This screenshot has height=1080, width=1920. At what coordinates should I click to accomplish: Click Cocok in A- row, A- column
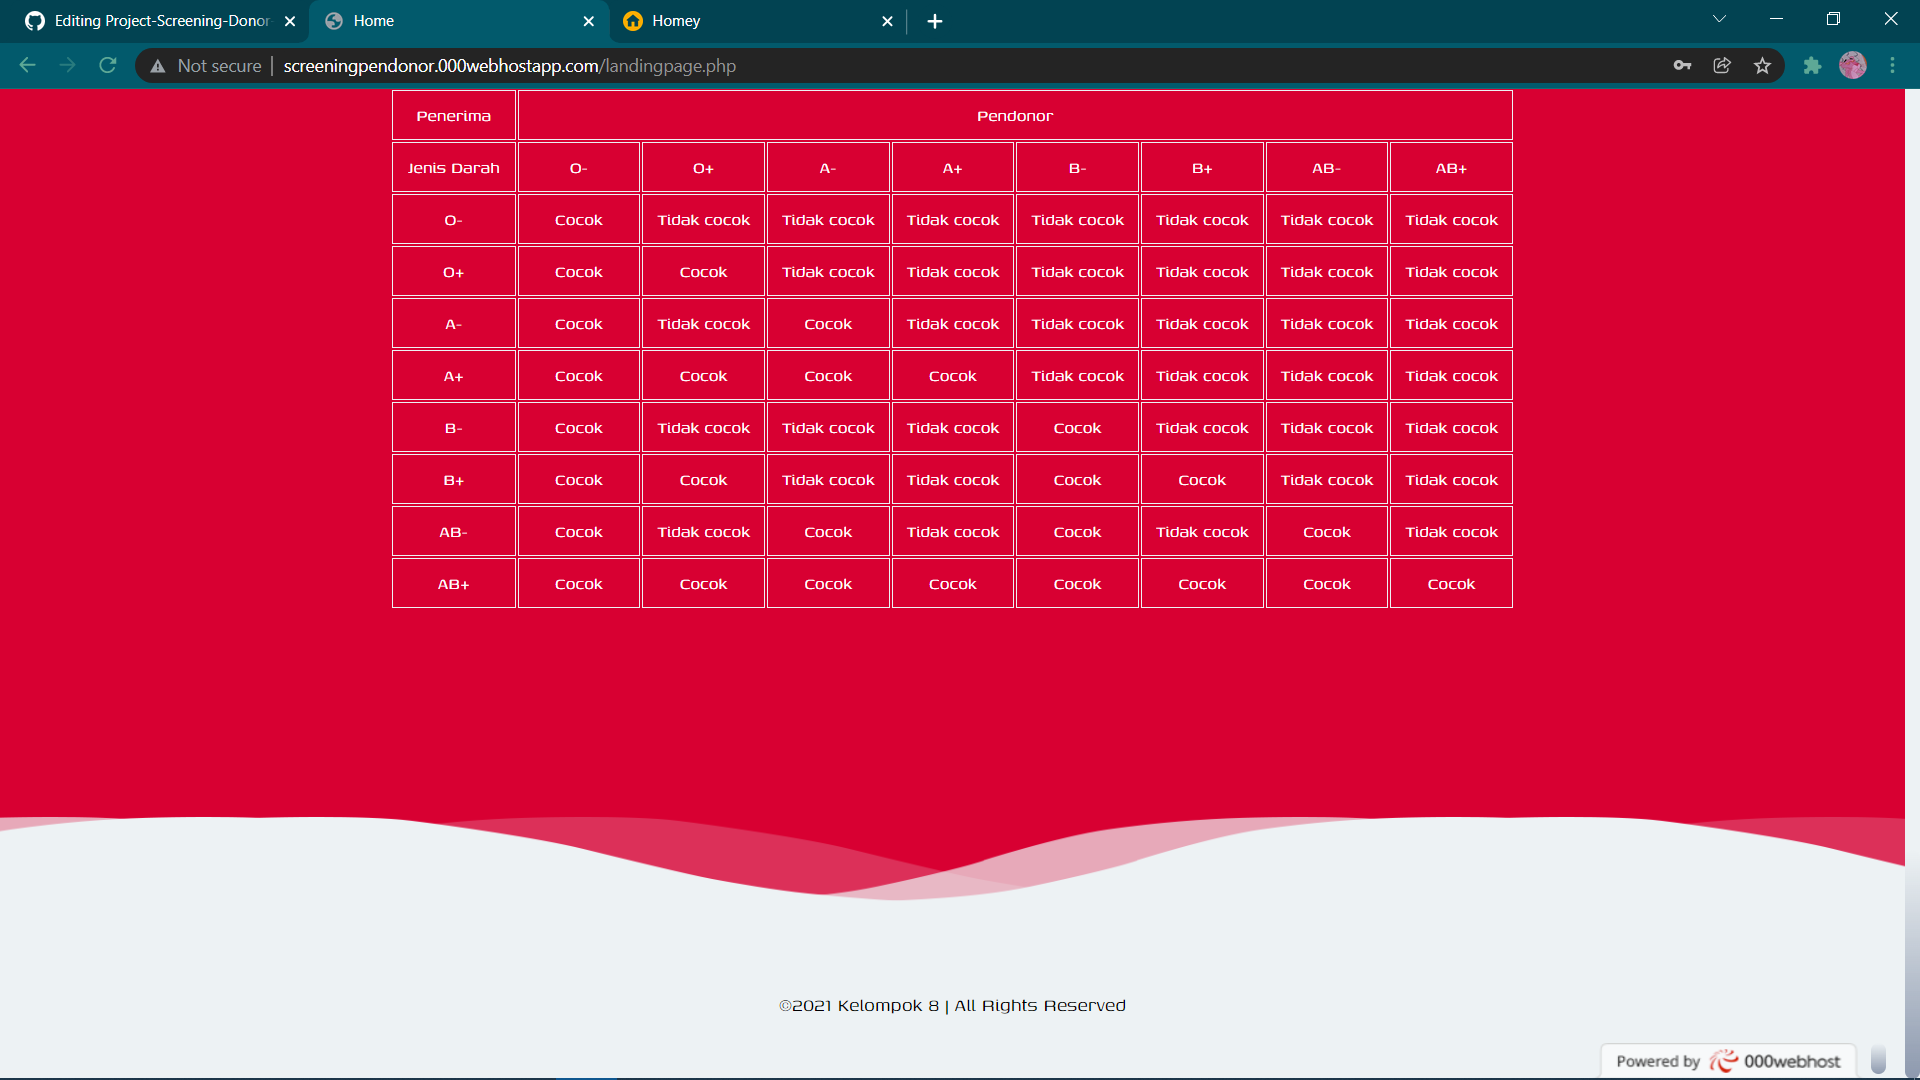(x=828, y=324)
